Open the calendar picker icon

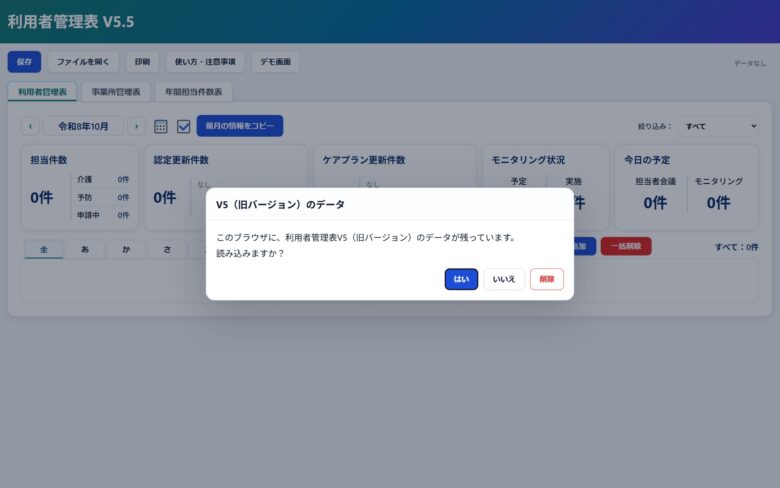coord(161,126)
